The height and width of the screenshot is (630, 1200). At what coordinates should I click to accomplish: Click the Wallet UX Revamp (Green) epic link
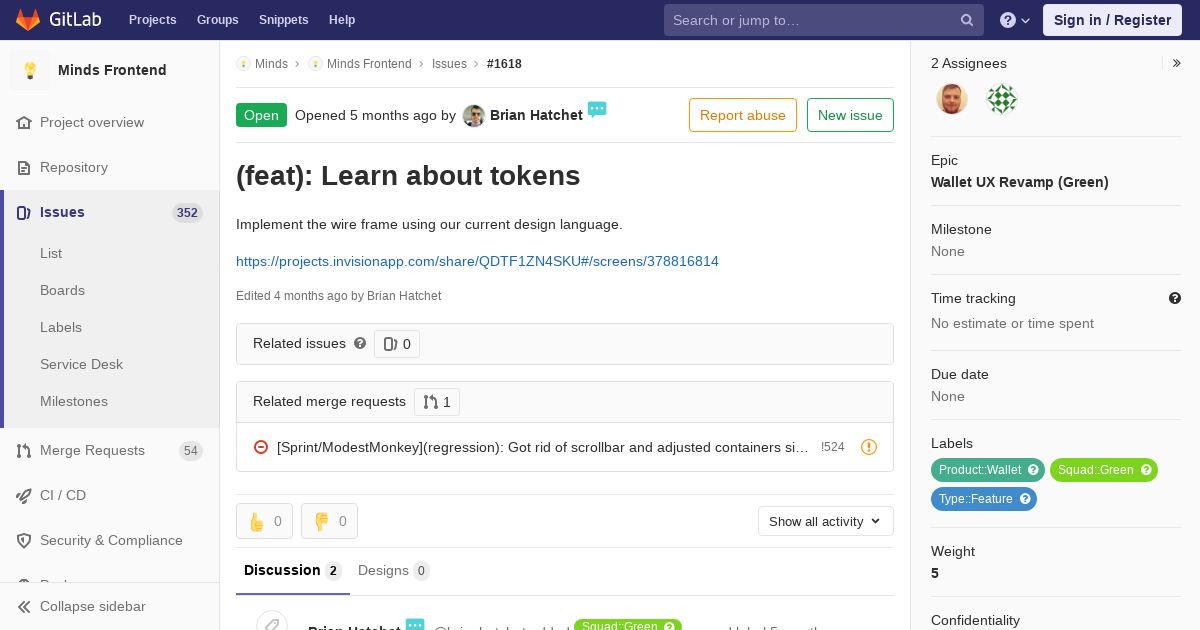coord(1019,182)
